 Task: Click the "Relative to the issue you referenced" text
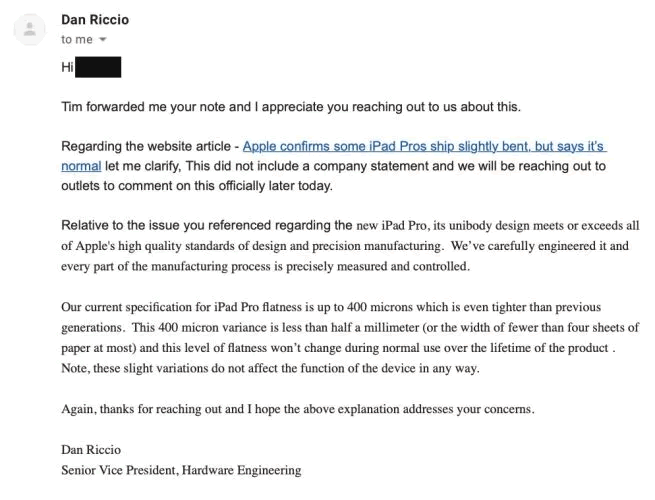pyautogui.click(x=178, y=224)
